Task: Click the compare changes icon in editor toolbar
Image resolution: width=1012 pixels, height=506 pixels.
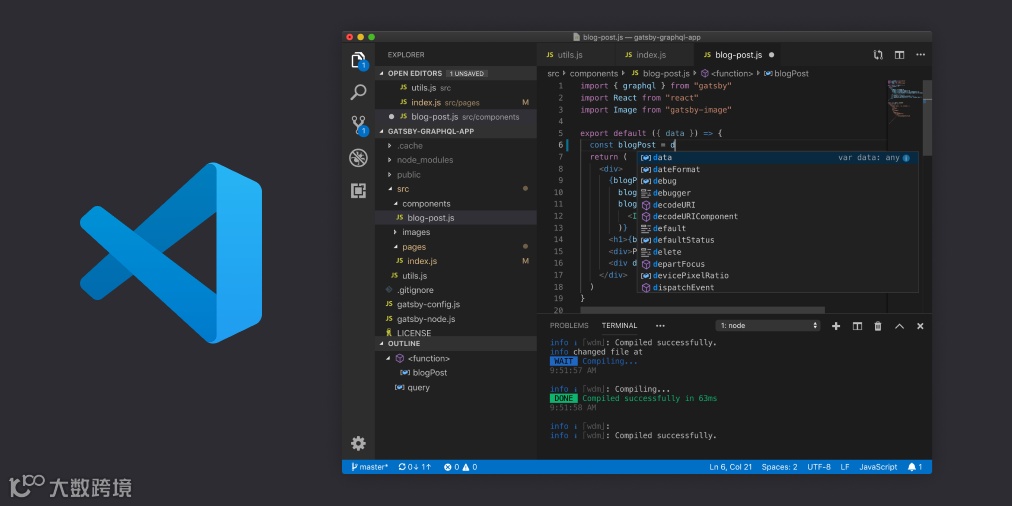Action: [878, 55]
